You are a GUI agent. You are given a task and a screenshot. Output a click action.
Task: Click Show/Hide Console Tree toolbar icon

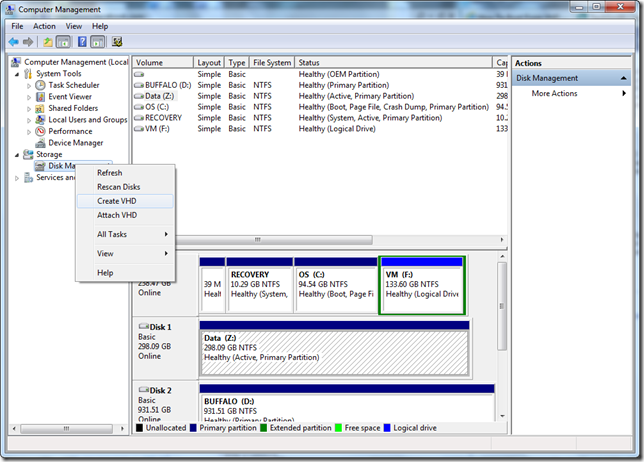63,41
